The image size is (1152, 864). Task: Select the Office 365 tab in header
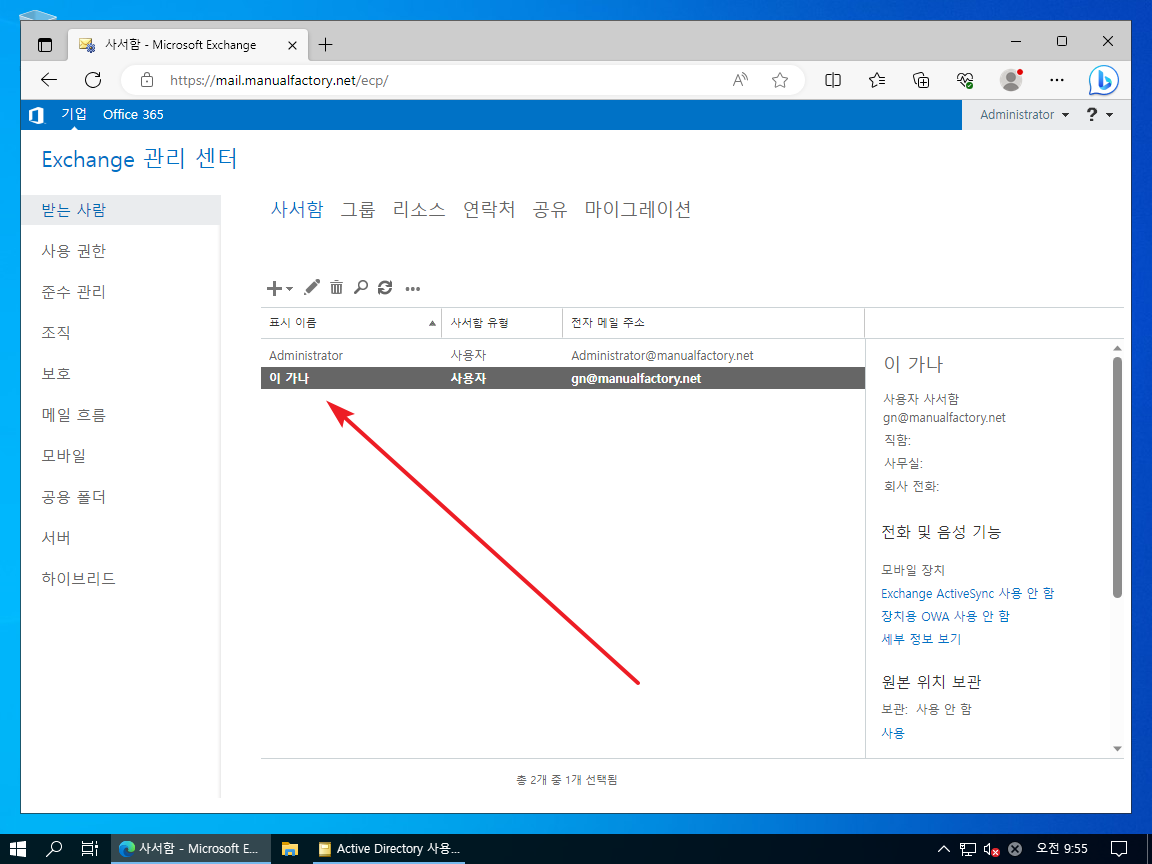pyautogui.click(x=133, y=115)
